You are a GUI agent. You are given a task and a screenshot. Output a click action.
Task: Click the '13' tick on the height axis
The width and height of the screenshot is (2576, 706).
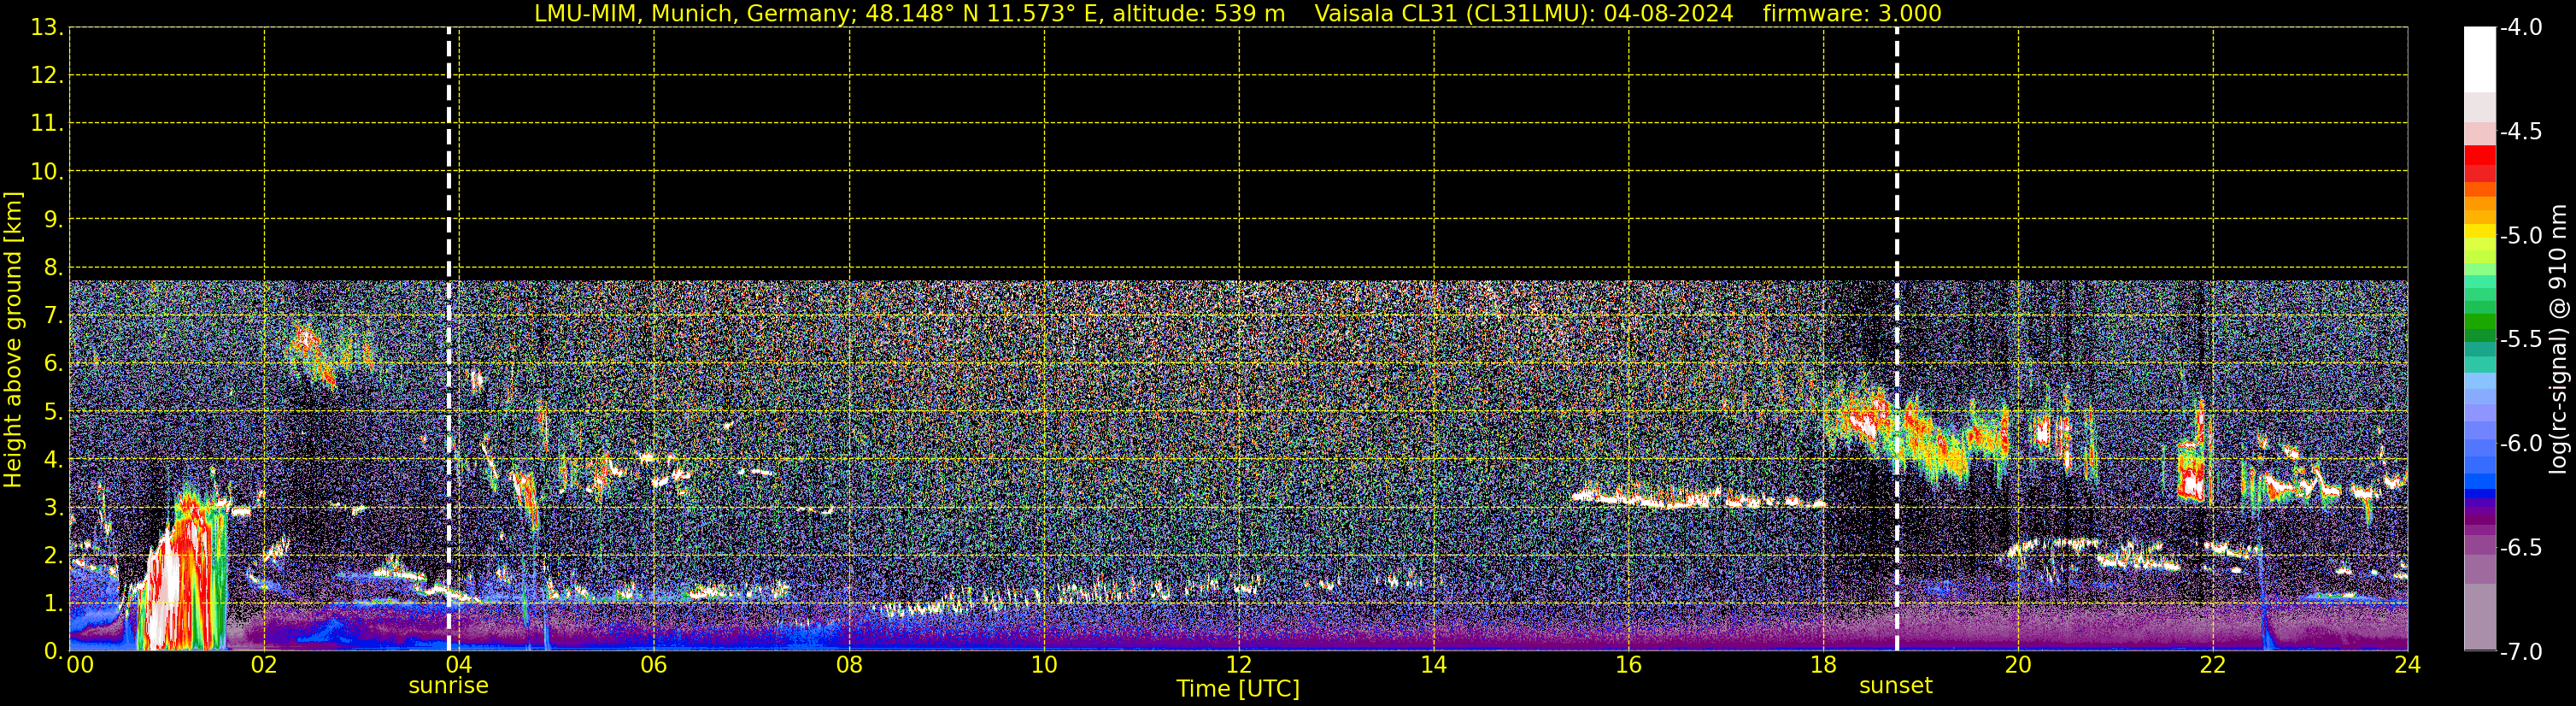(45, 28)
